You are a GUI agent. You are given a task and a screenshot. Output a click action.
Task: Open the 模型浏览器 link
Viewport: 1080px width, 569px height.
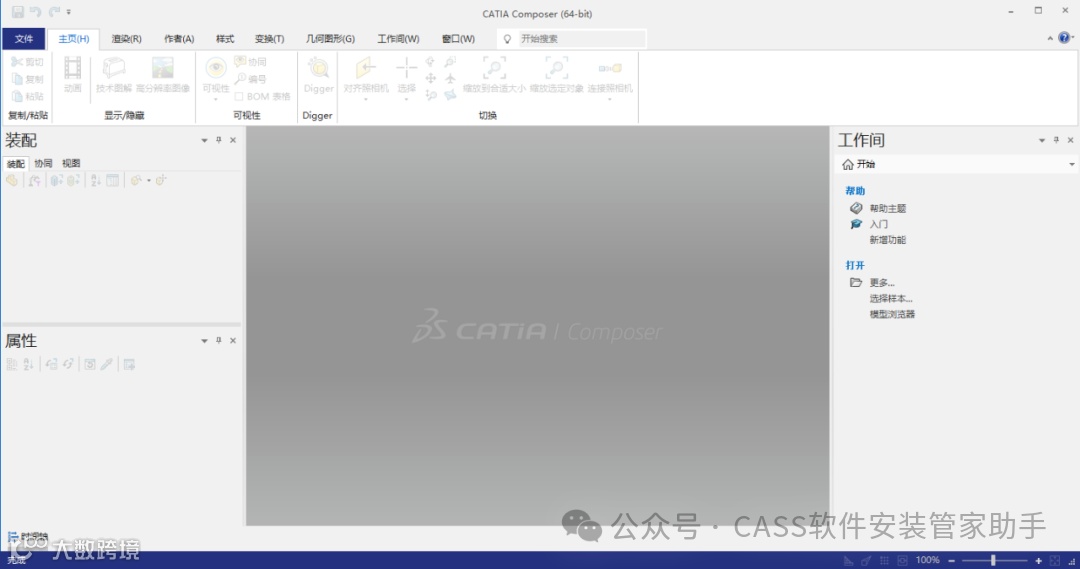click(892, 314)
